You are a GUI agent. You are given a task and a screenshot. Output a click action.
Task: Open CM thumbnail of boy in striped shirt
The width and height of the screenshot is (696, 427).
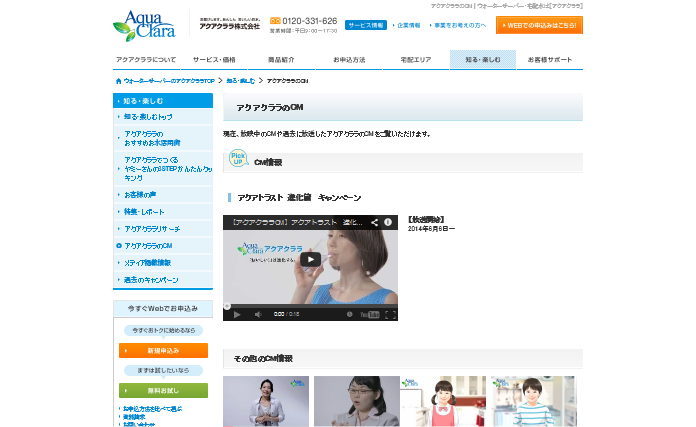(534, 401)
